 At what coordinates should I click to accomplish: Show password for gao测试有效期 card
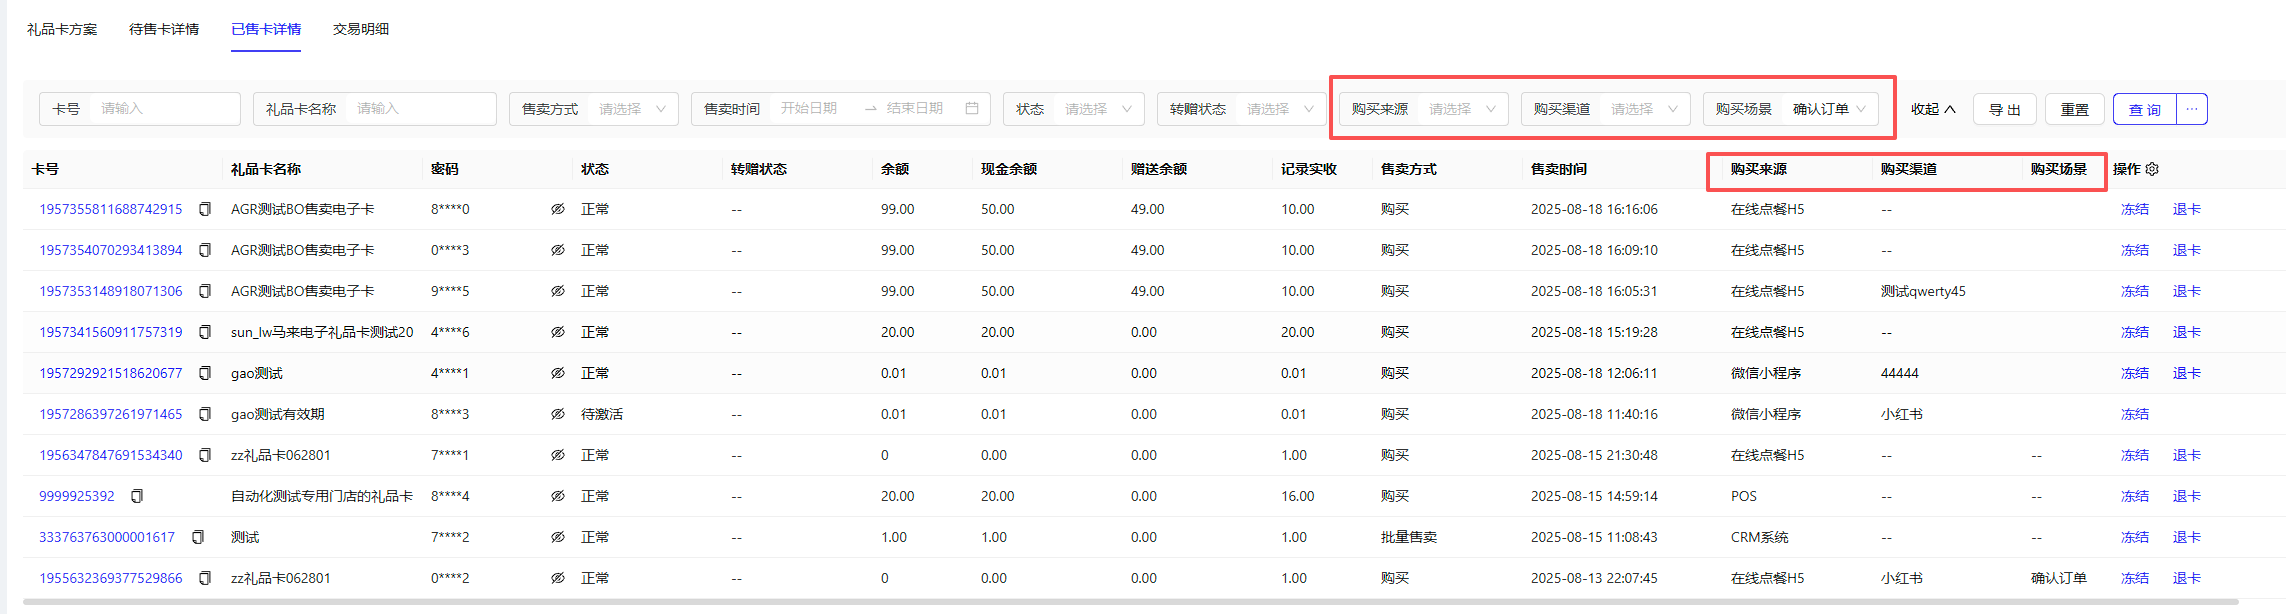[x=557, y=414]
